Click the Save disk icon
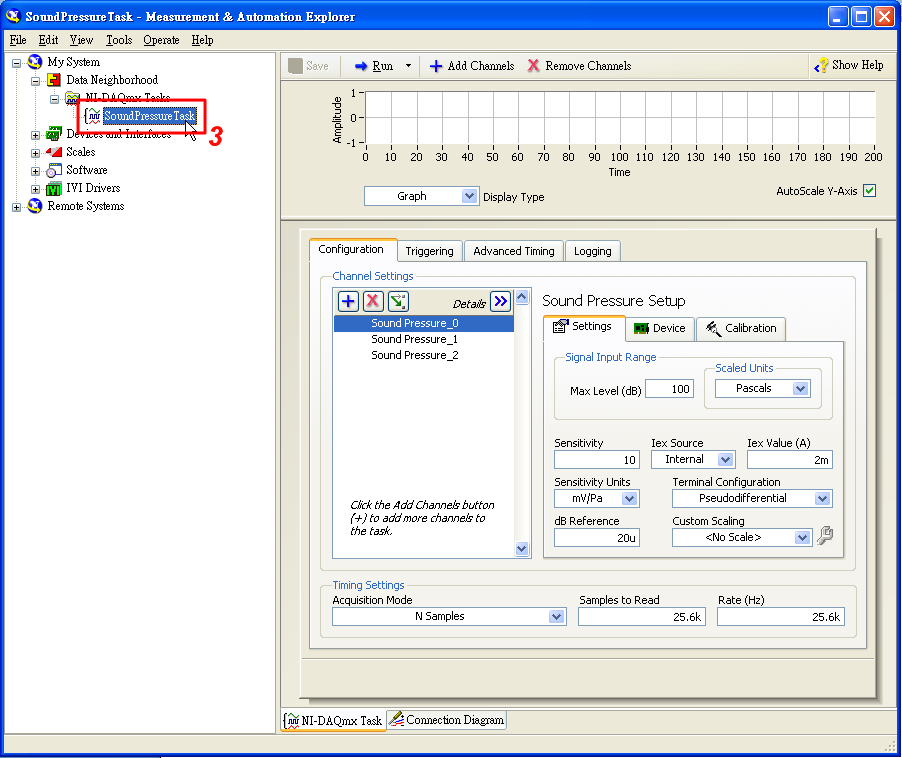 [x=296, y=66]
